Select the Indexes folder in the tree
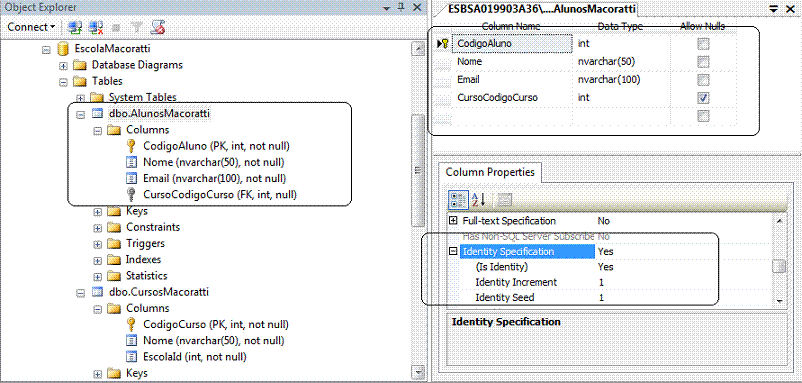This screenshot has width=802, height=383. tap(143, 259)
